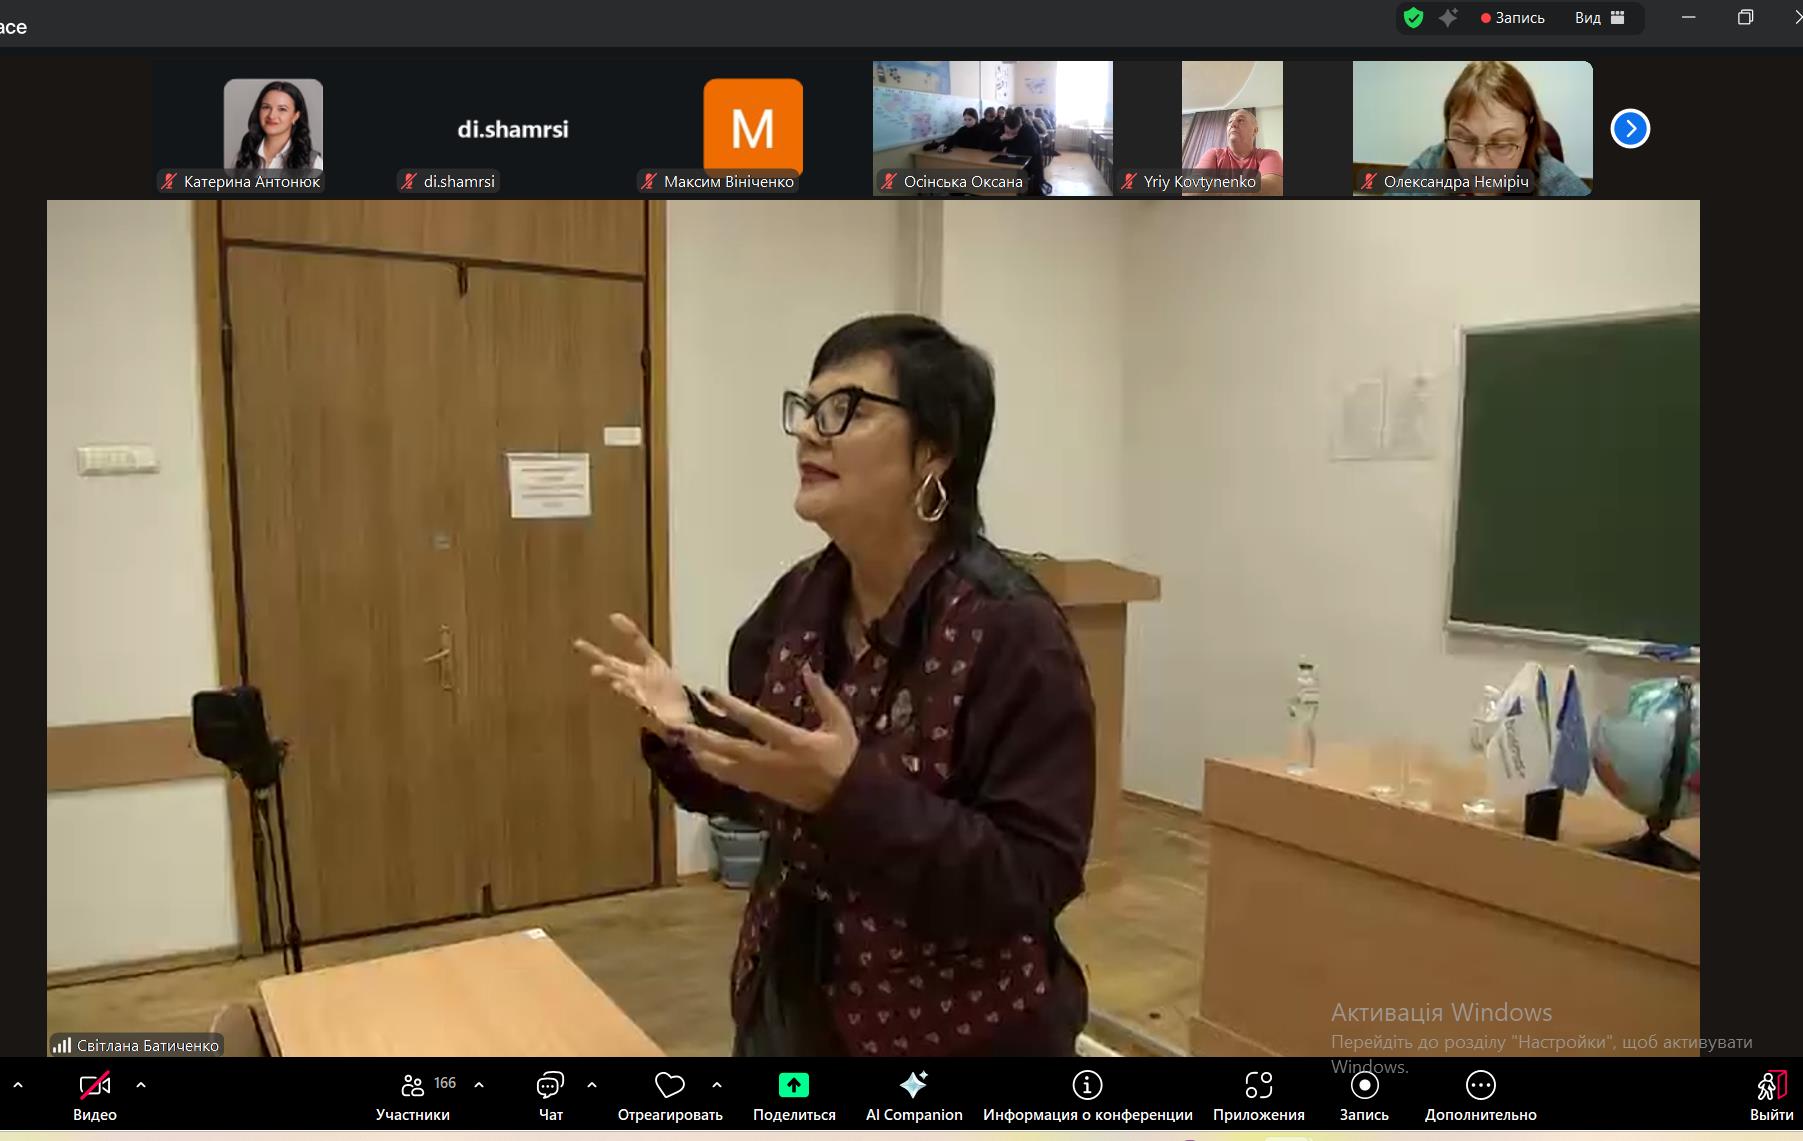Click the React heart icon
The width and height of the screenshot is (1803, 1141).
[669, 1086]
